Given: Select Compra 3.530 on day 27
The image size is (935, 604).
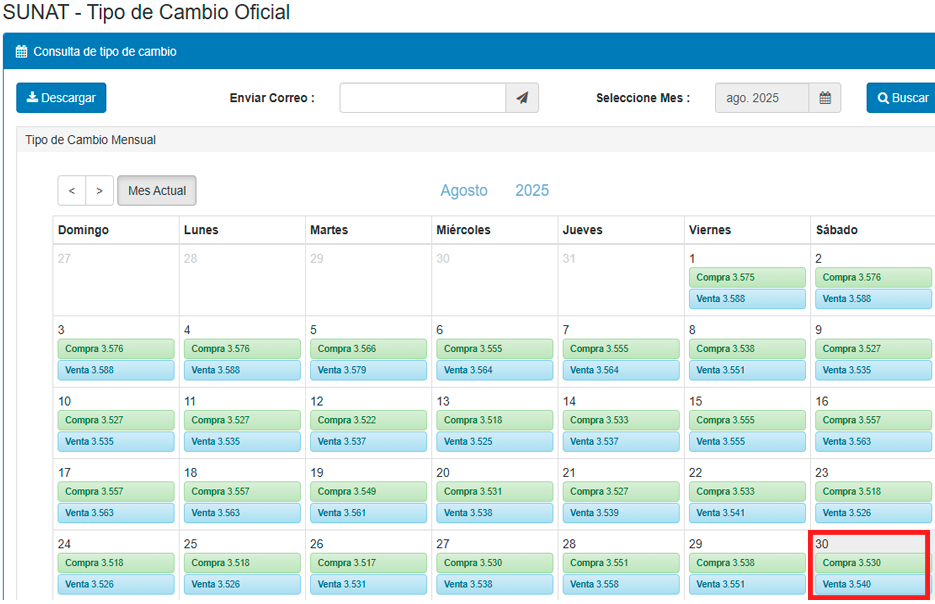Looking at the screenshot, I should [495, 563].
